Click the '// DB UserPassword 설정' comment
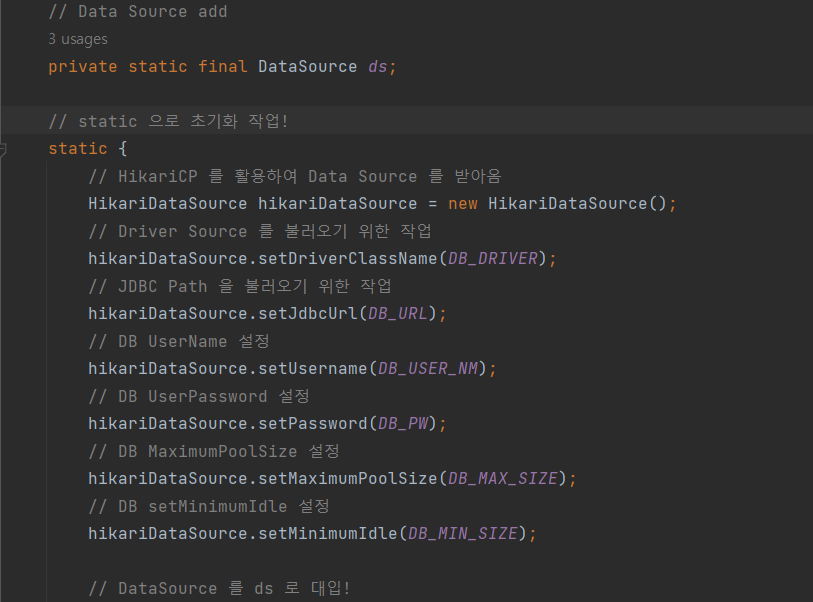The height and width of the screenshot is (602, 813). point(199,396)
